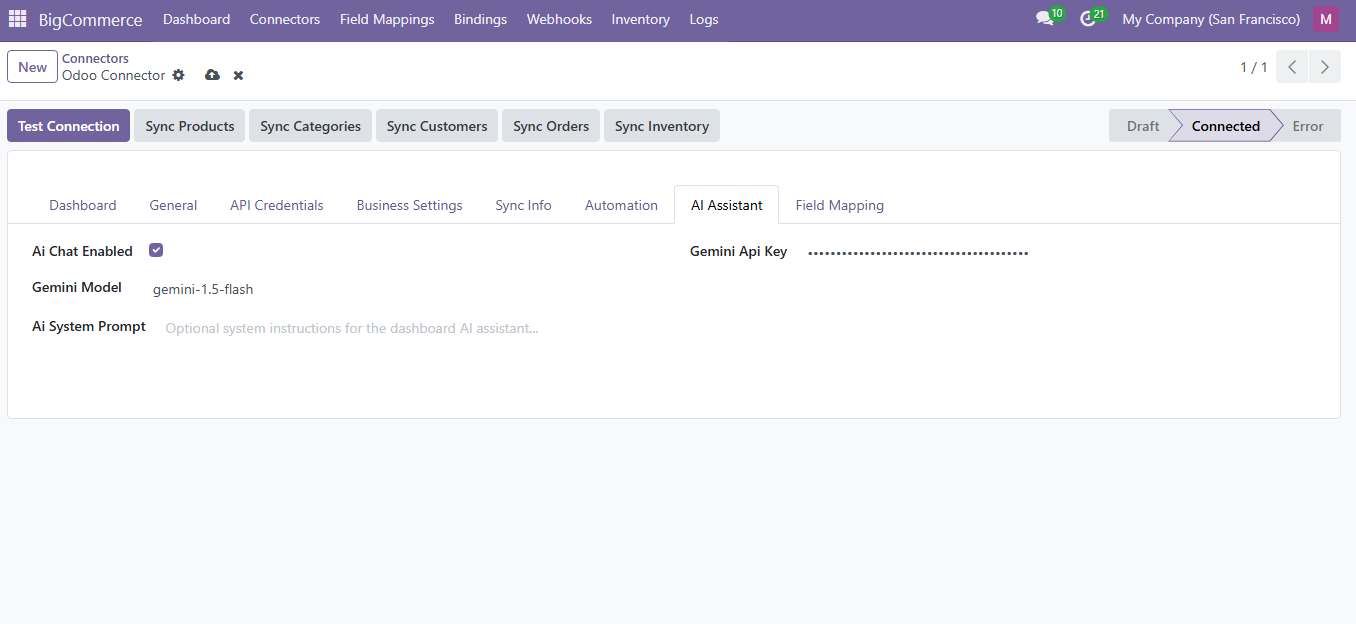Uncheck the Ai Chat Enabled checkbox
This screenshot has width=1356, height=624.
tap(156, 251)
